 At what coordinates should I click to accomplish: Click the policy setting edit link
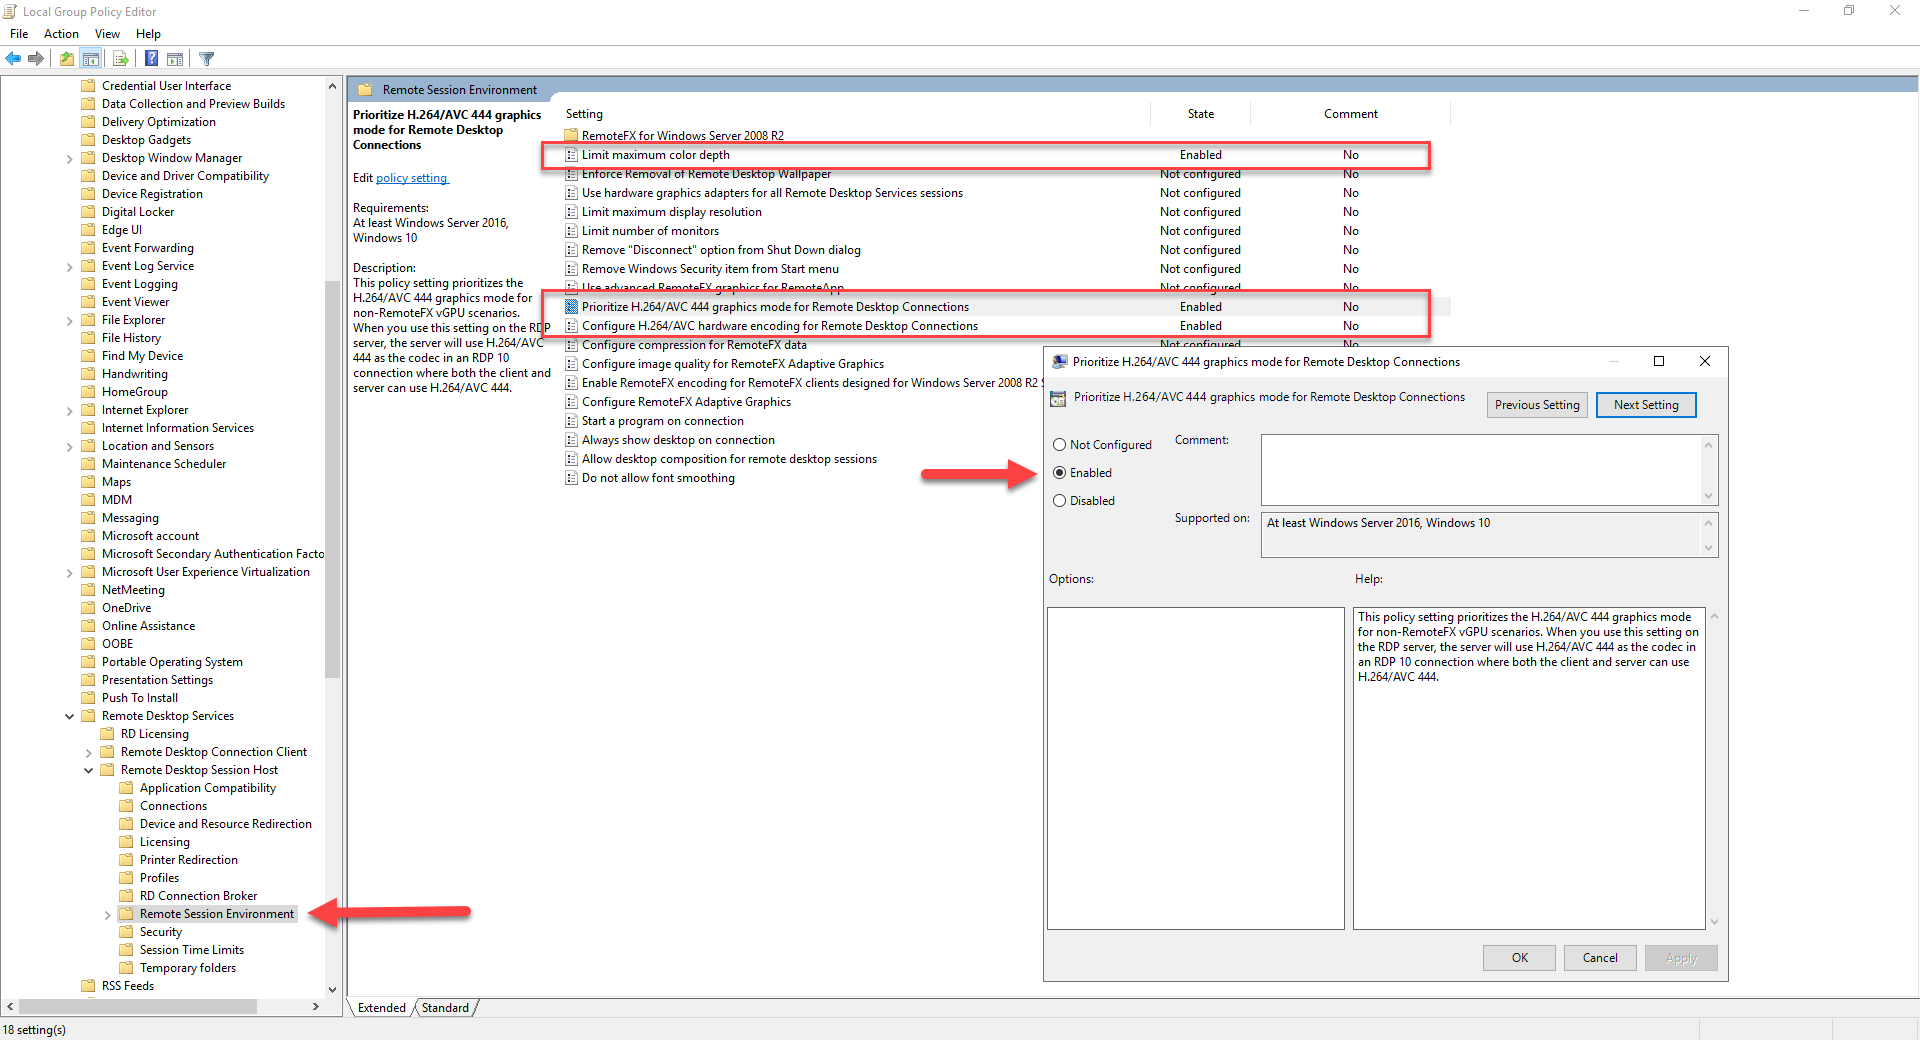point(411,178)
